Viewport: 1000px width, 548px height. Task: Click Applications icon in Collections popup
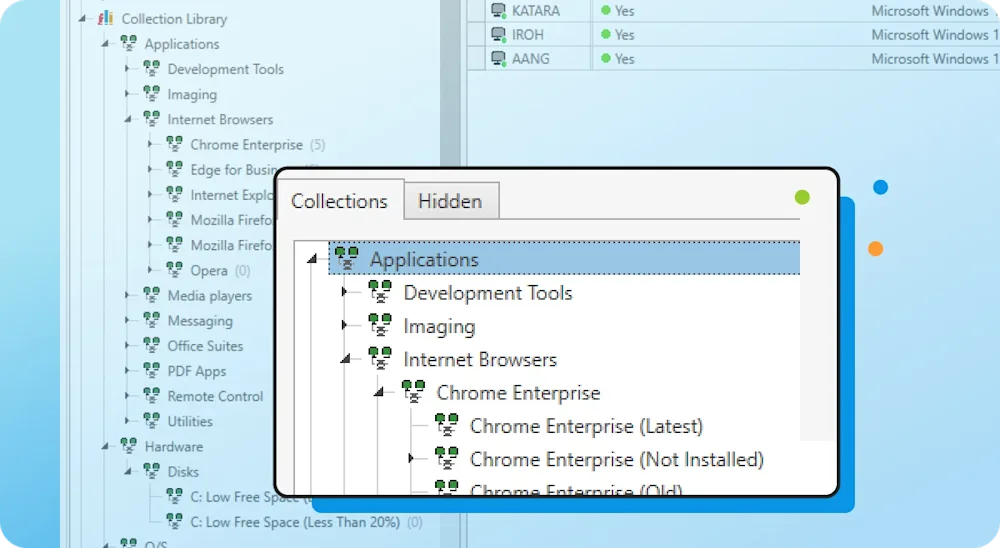coord(347,258)
